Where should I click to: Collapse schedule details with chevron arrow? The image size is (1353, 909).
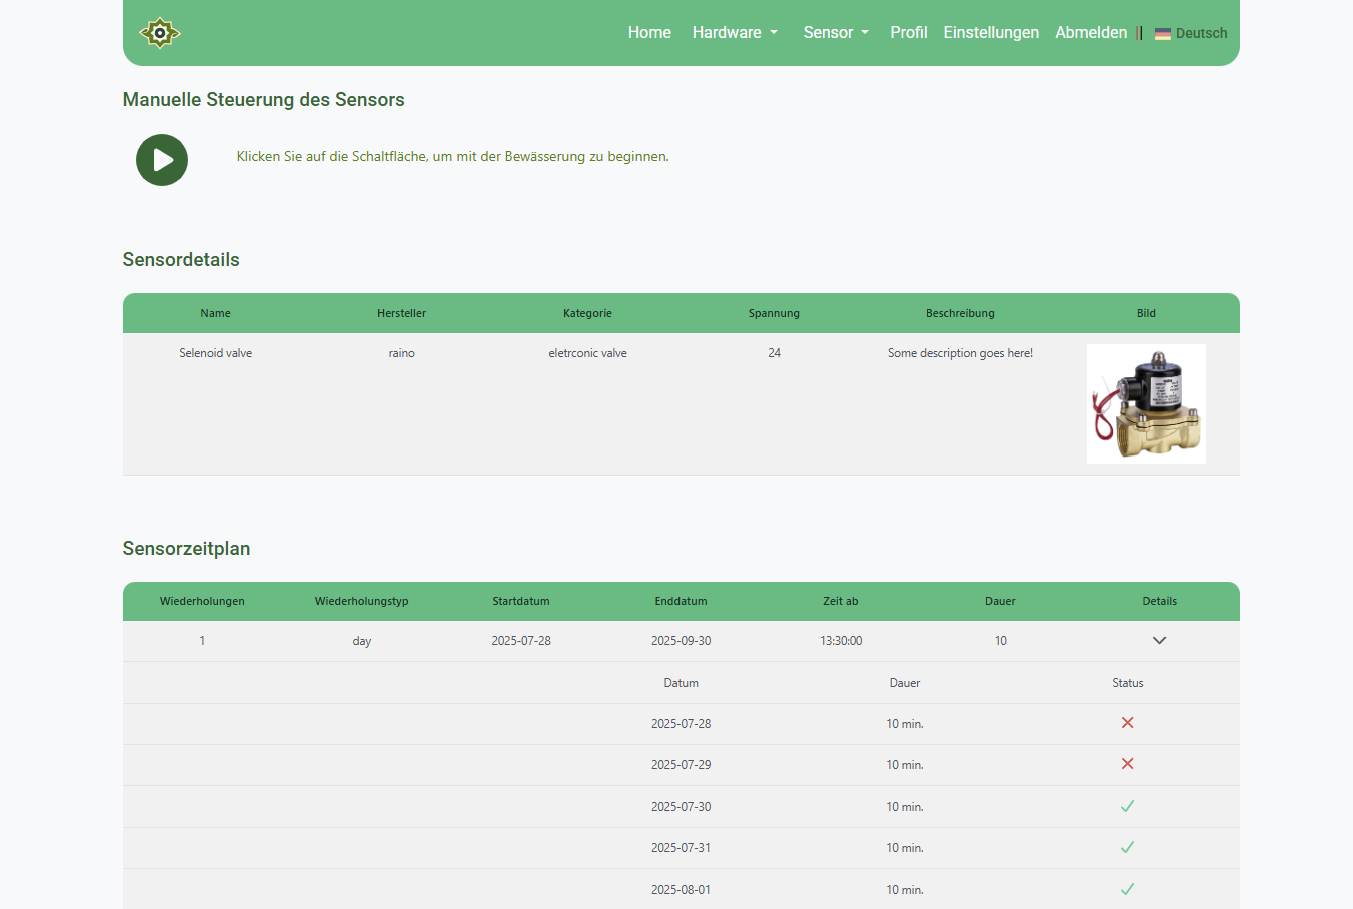pyautogui.click(x=1159, y=641)
